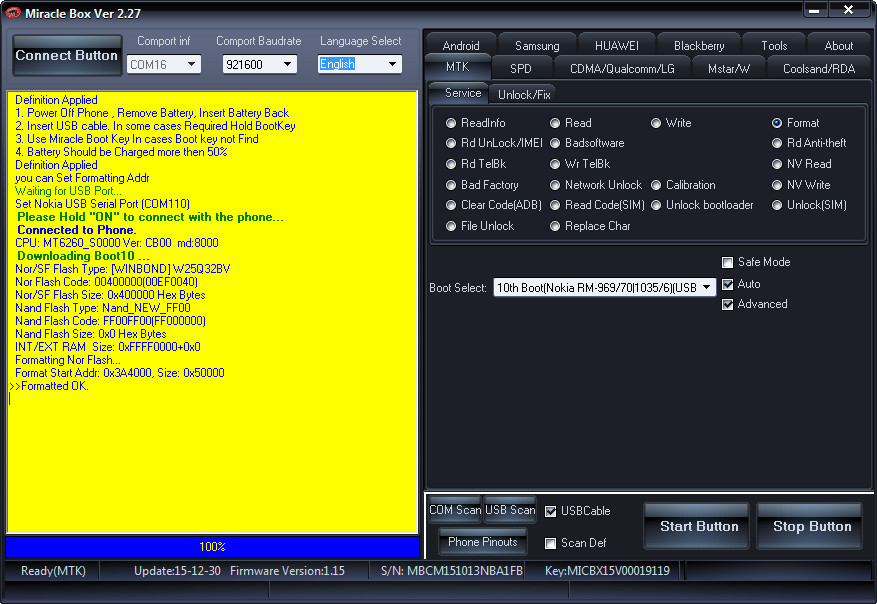
Task: Open the Mstar/W tab
Action: [x=728, y=69]
